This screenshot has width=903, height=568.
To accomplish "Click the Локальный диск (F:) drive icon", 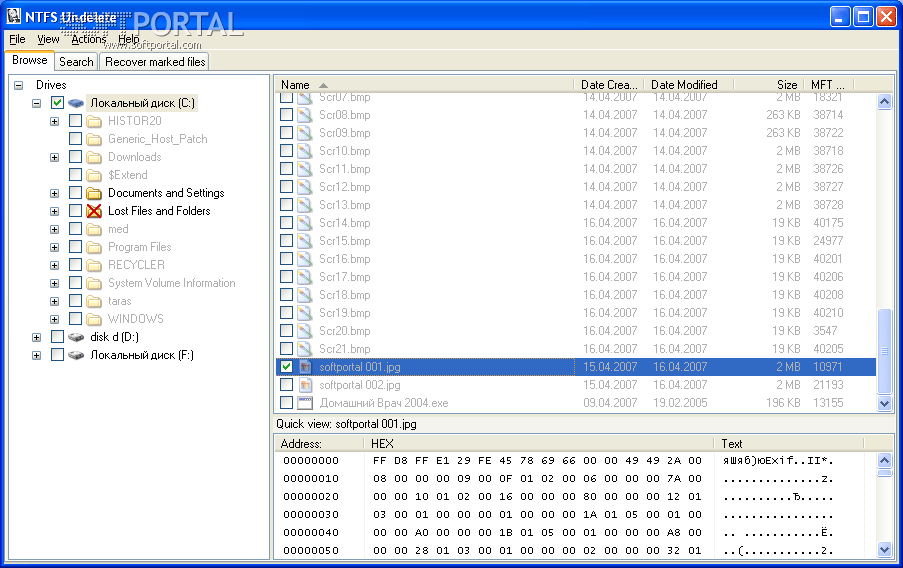I will pos(76,355).
